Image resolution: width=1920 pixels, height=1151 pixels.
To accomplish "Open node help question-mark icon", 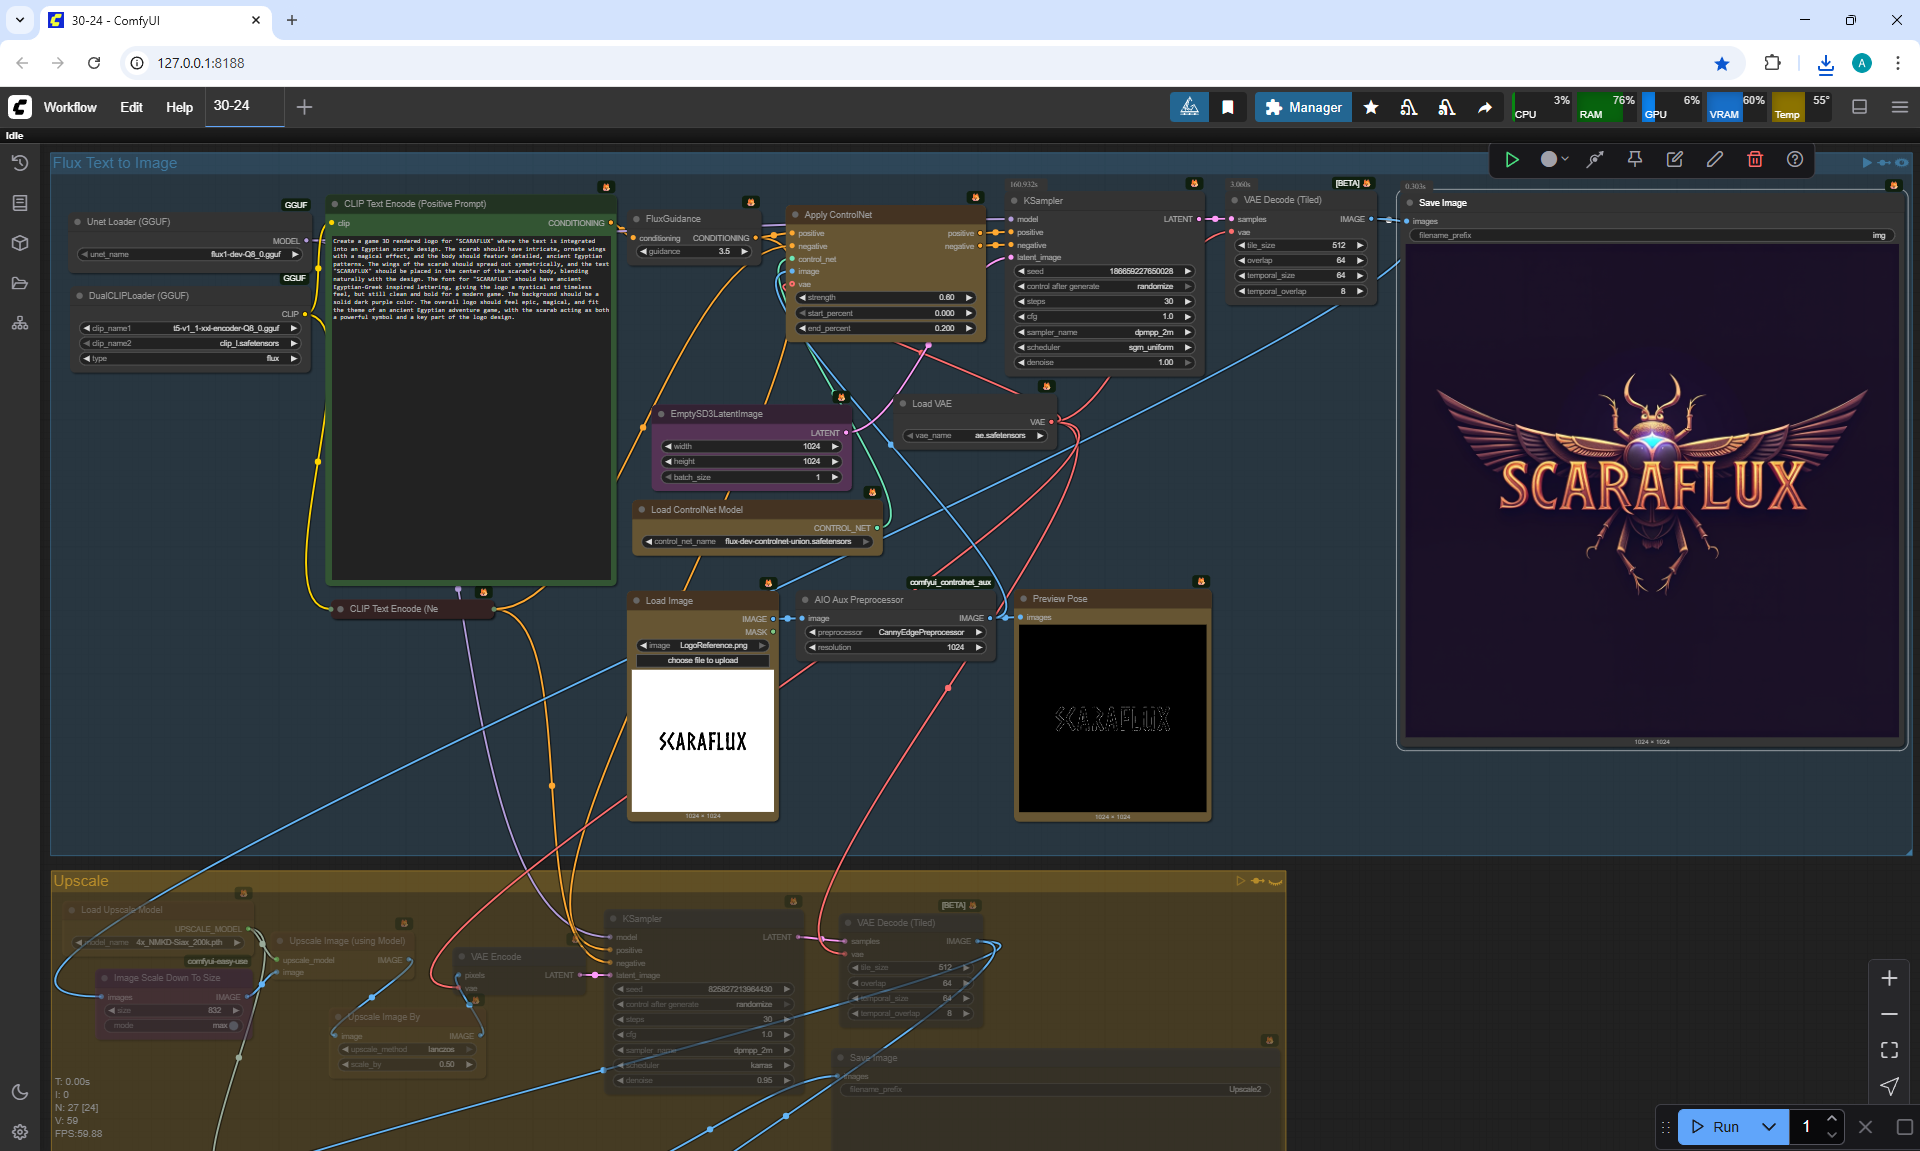I will 1795,159.
